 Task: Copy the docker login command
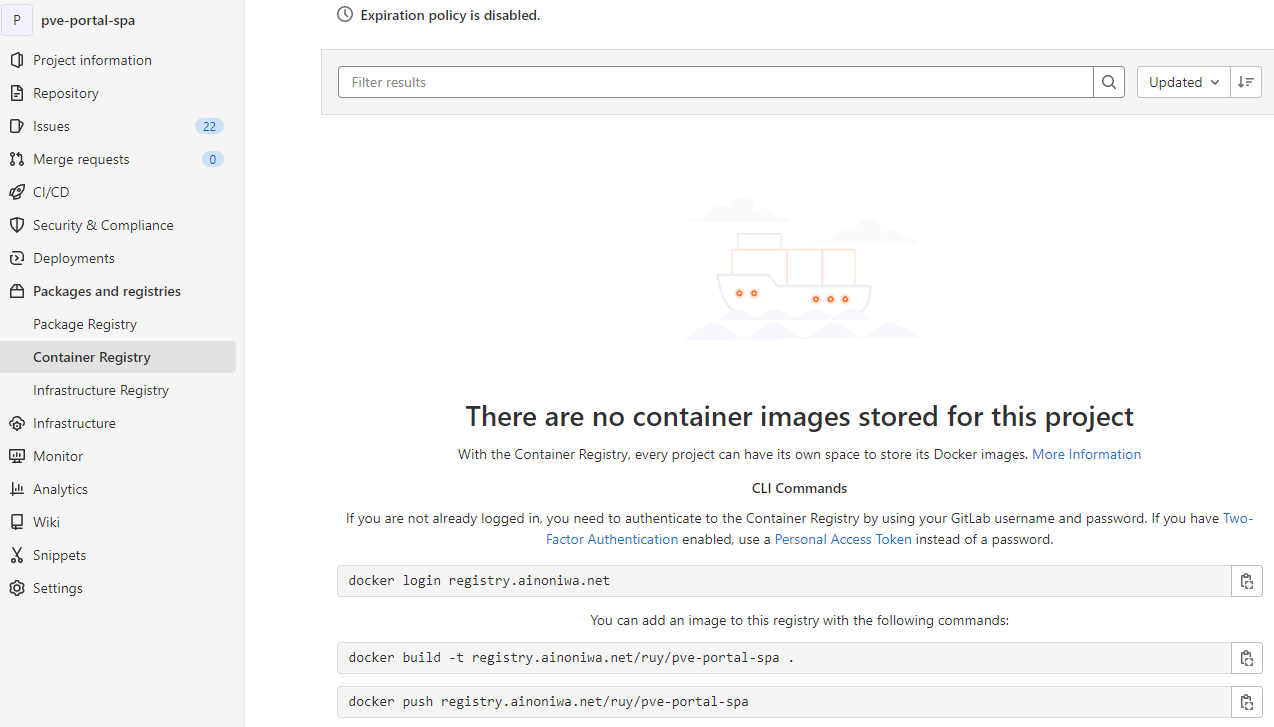[x=1246, y=580]
